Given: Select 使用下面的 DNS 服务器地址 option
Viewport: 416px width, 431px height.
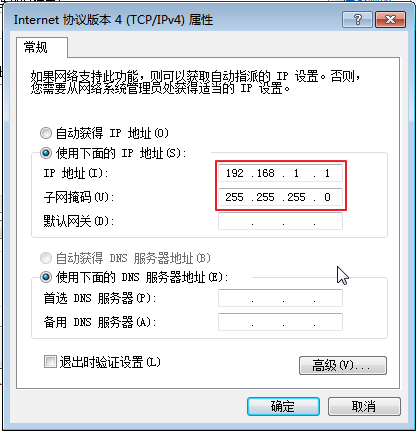Looking at the screenshot, I should pyautogui.click(x=46, y=277).
